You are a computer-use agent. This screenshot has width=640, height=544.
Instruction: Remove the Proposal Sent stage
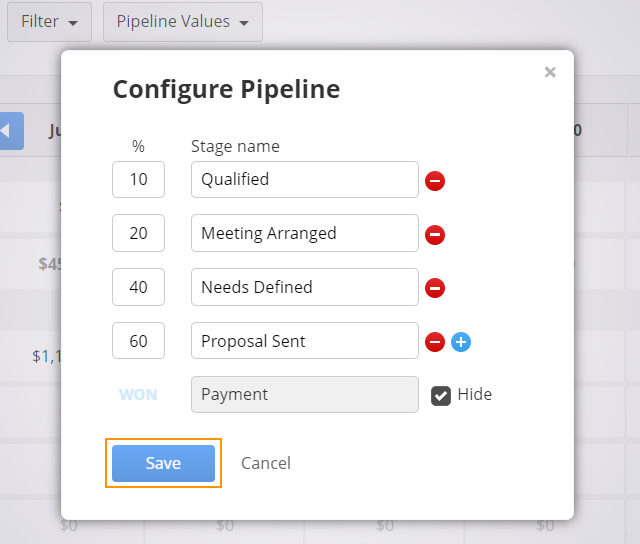coord(435,342)
